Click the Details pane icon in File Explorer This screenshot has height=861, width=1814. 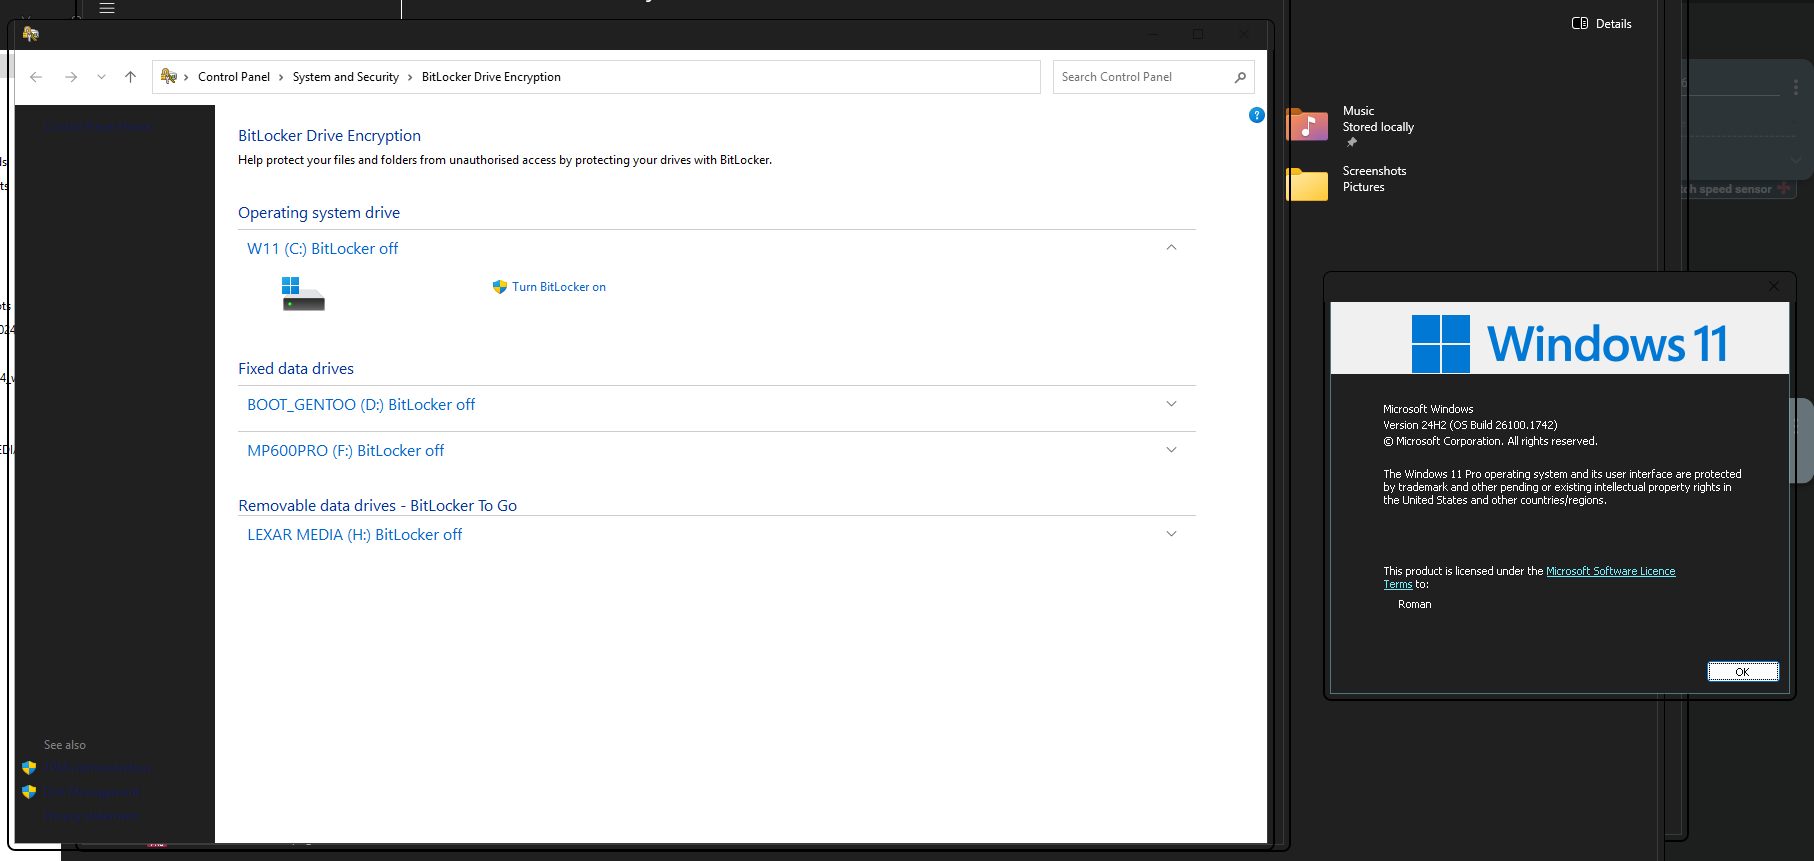click(1580, 23)
